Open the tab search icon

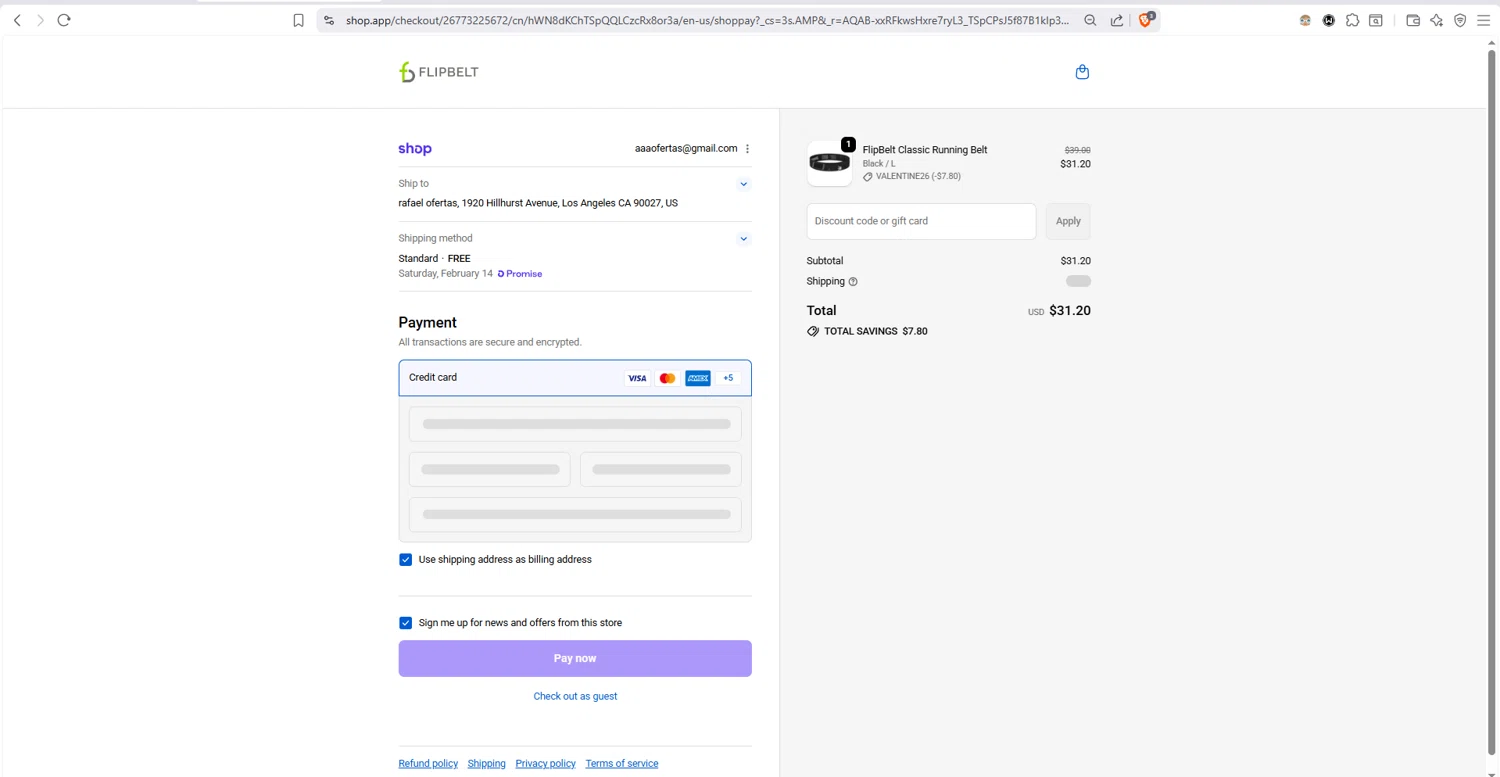[1376, 20]
